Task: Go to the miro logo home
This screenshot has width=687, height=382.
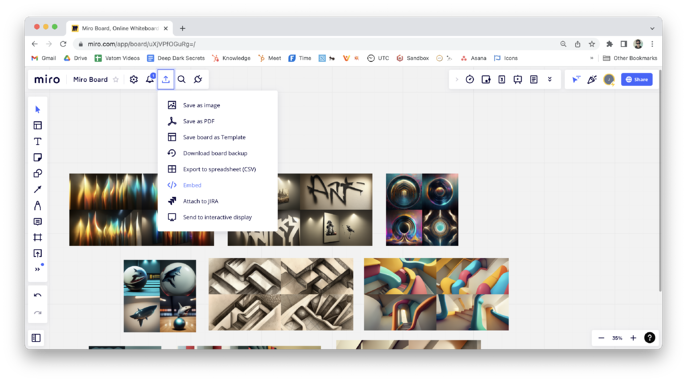Action: pos(47,79)
